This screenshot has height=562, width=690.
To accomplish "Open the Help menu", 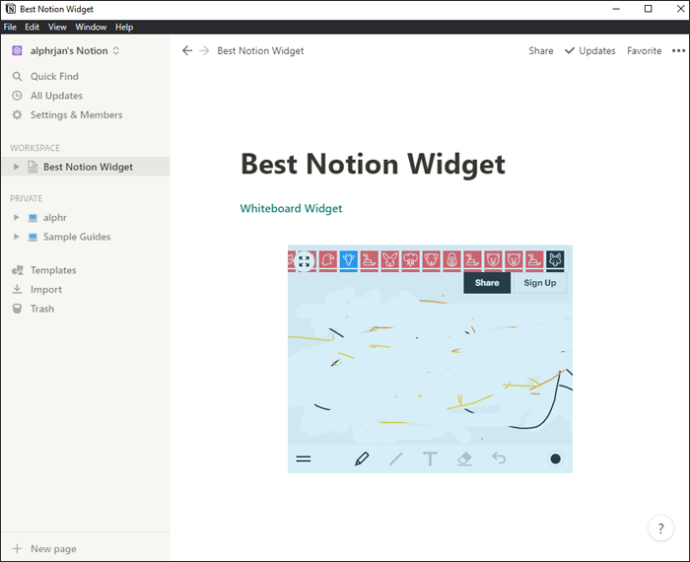I will click(x=124, y=27).
